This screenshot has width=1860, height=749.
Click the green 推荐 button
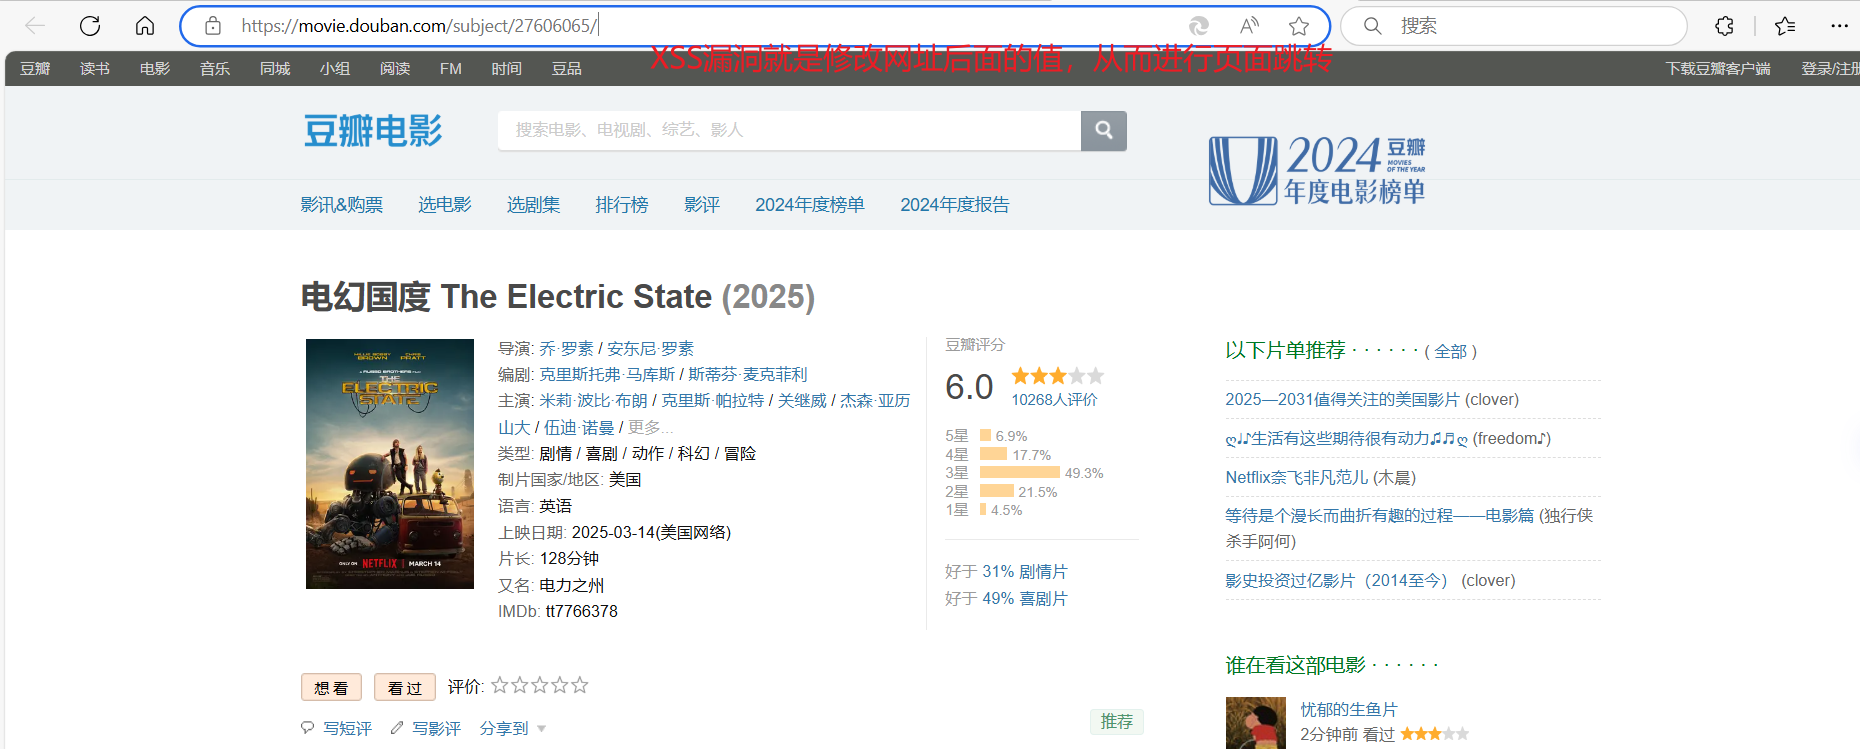tap(1117, 722)
